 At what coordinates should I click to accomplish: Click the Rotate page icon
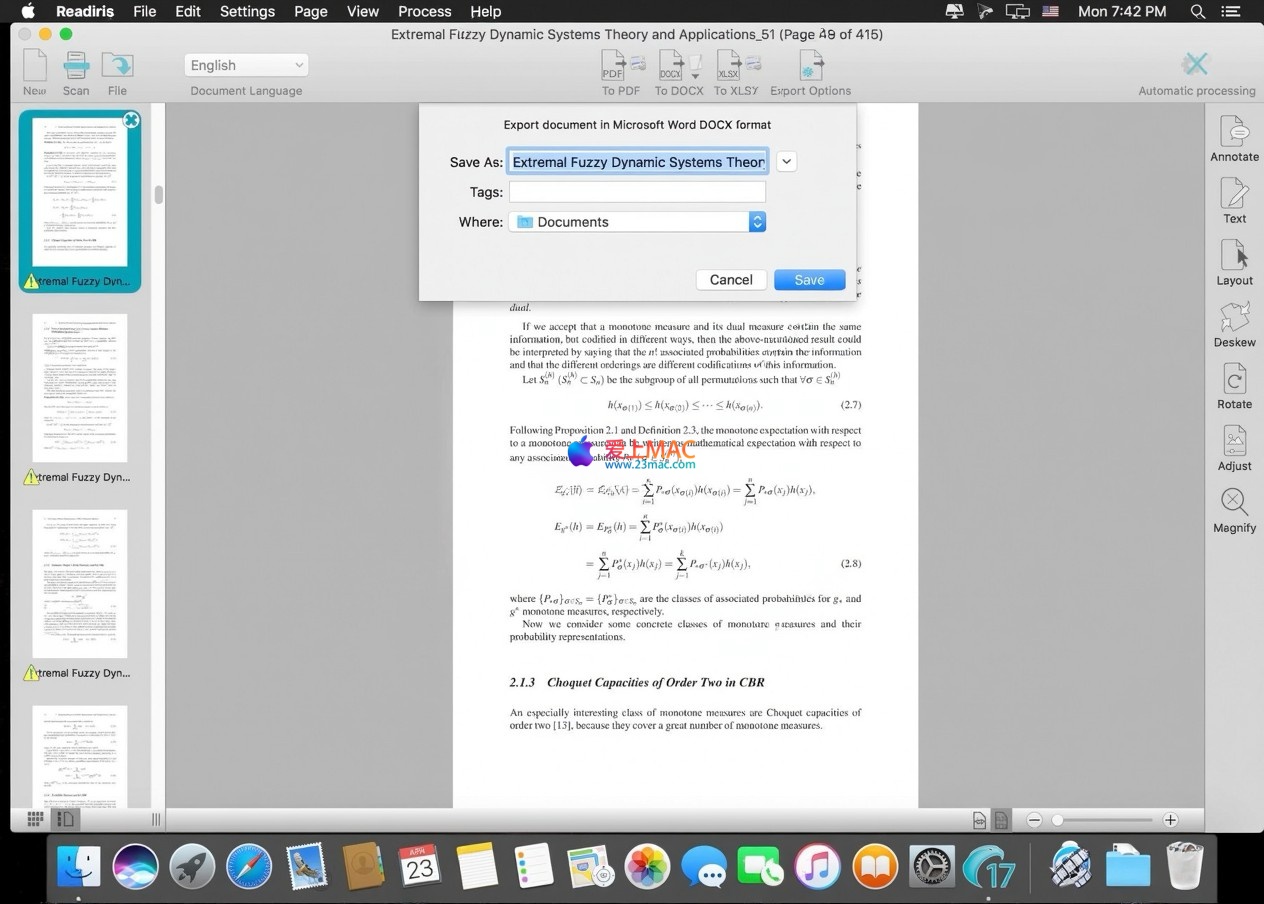pyautogui.click(x=1234, y=383)
